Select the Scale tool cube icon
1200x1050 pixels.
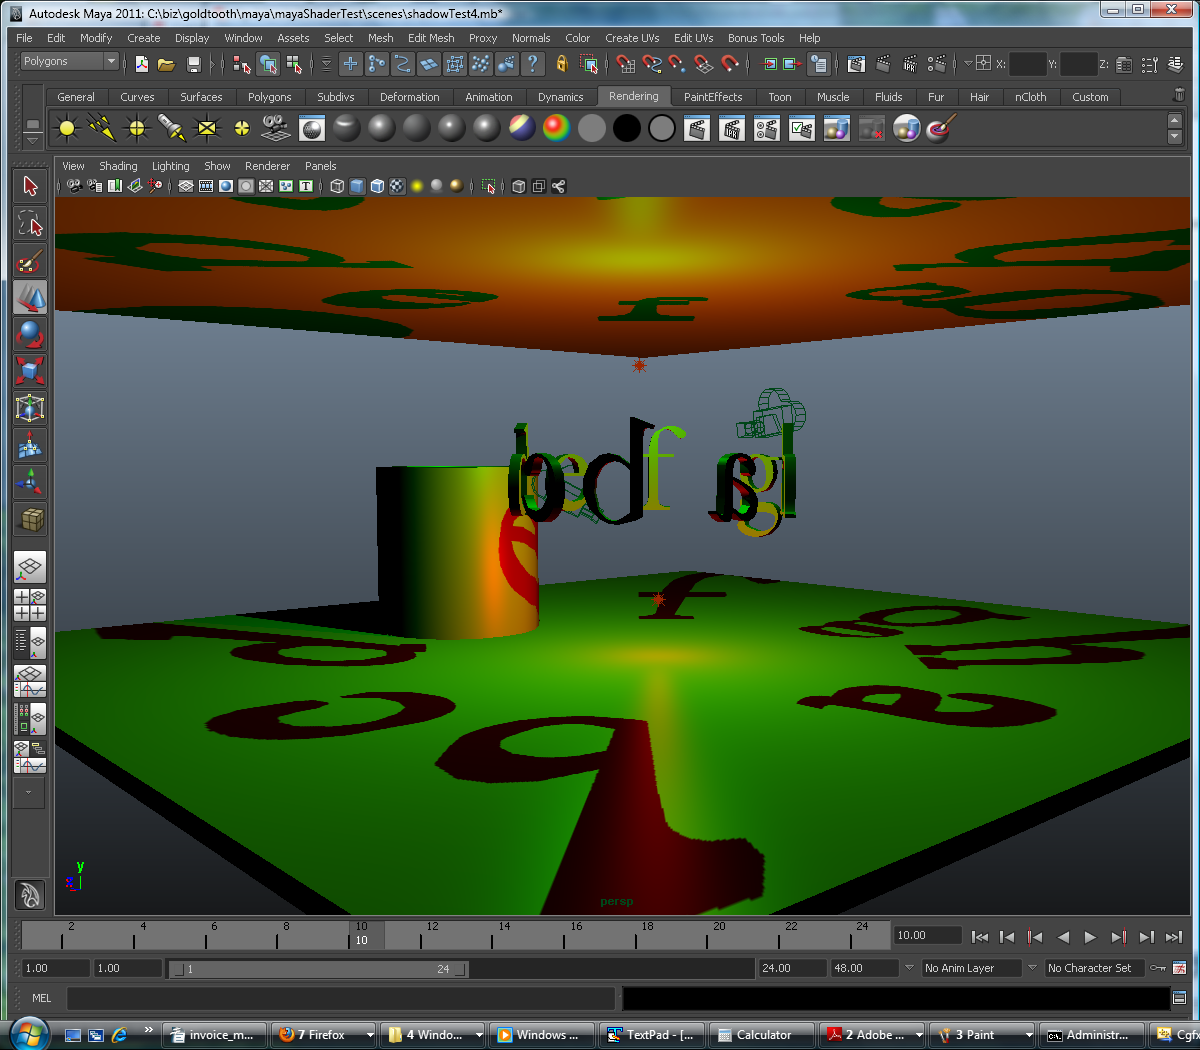pyautogui.click(x=30, y=371)
